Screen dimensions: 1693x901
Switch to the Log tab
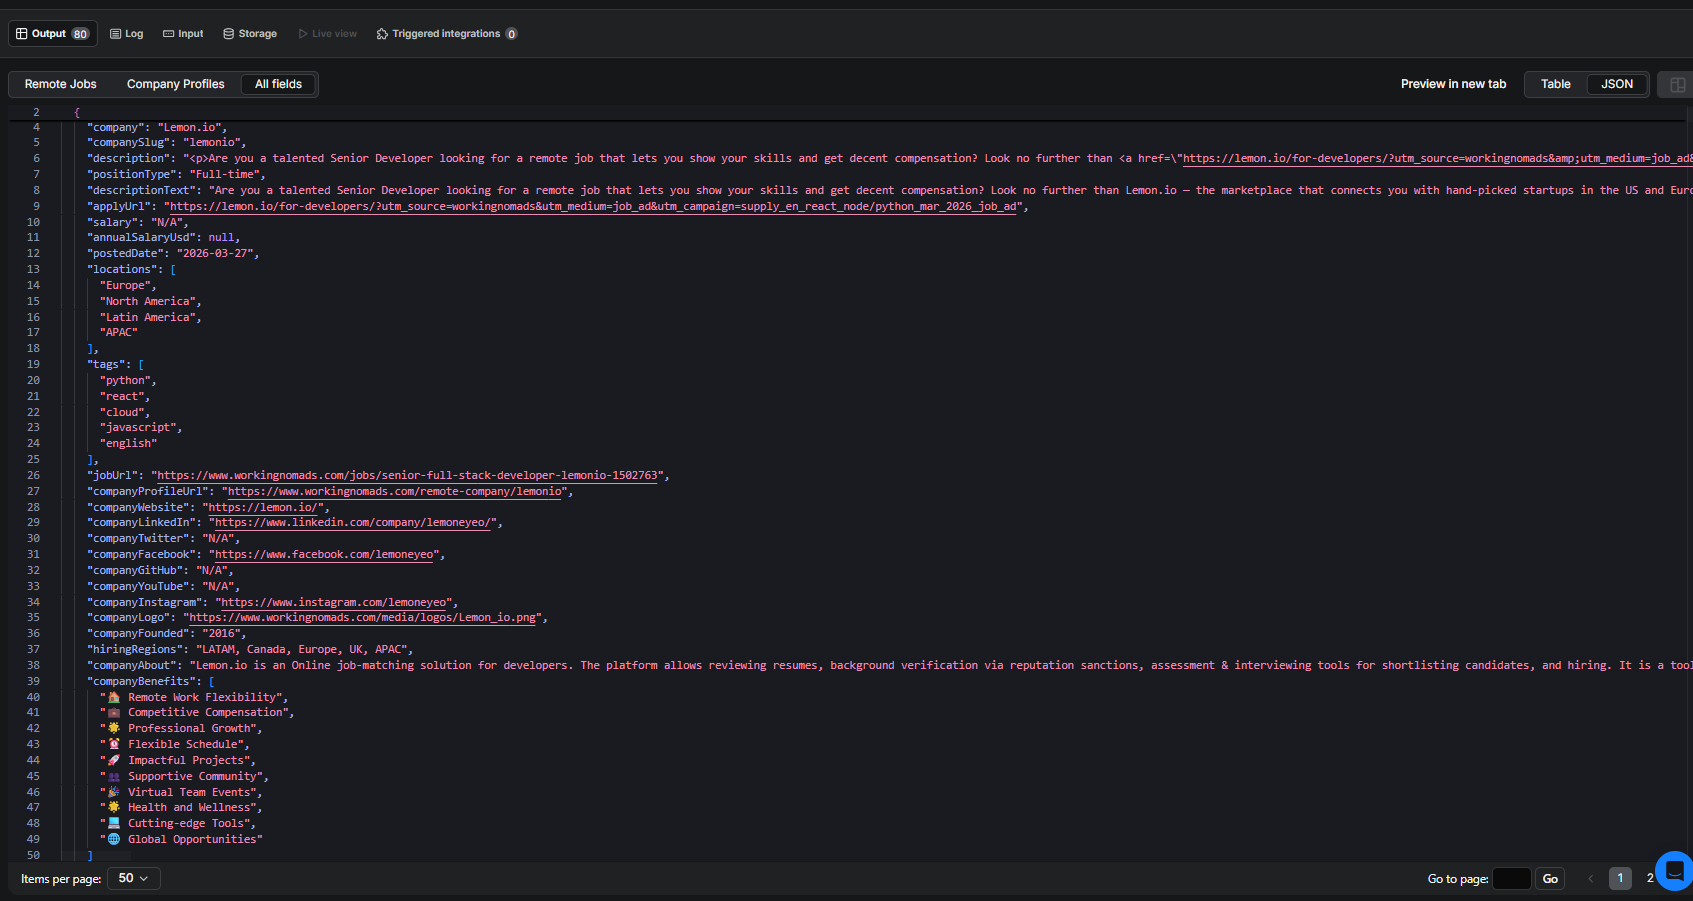(x=127, y=34)
